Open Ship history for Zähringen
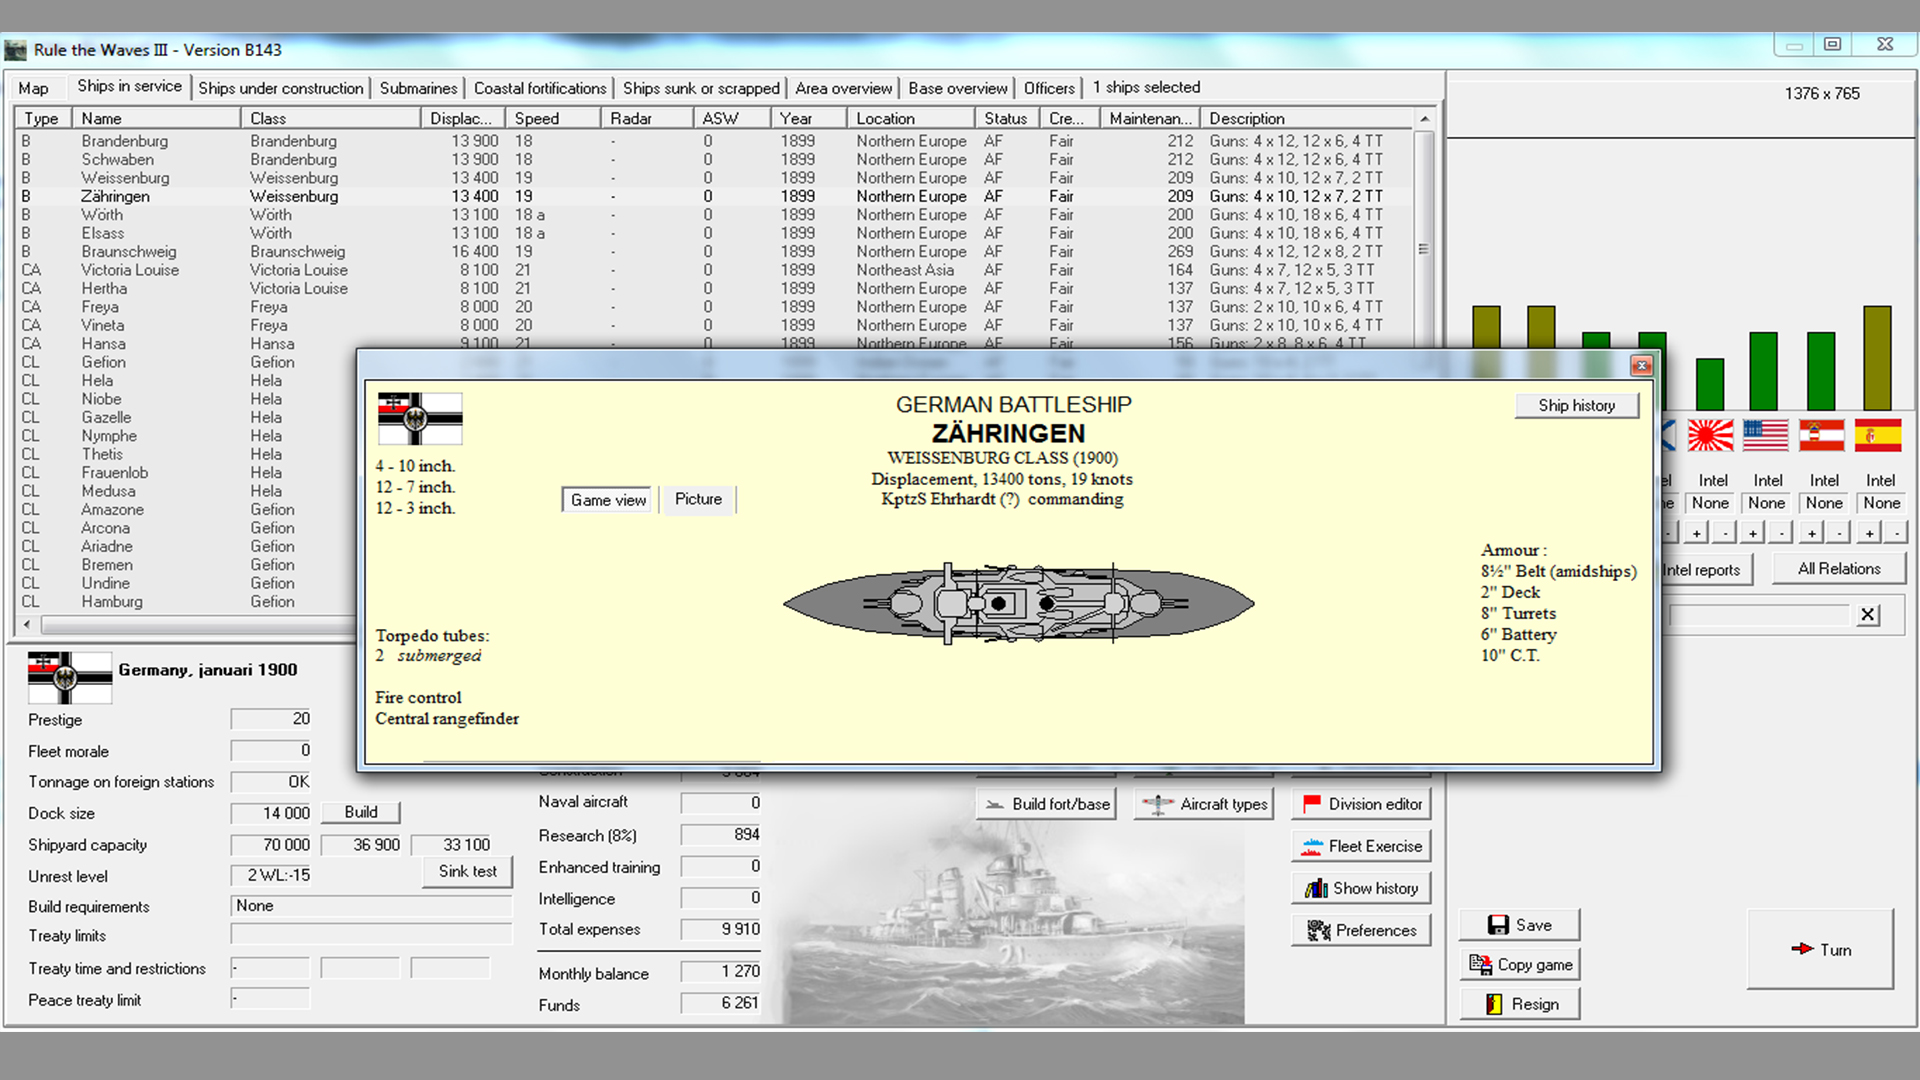Image resolution: width=1920 pixels, height=1080 pixels. (x=1576, y=405)
